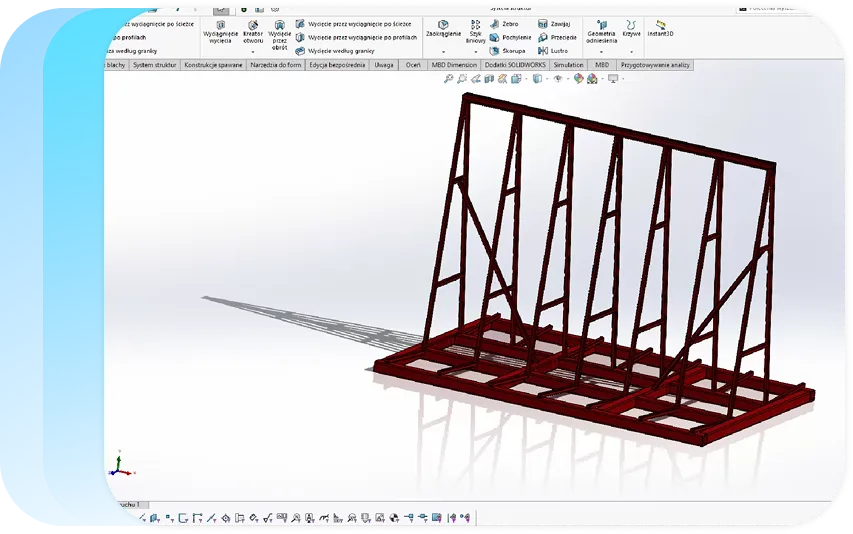Click the Wyciągnięcie wycięcia (extruded cut) tool
This screenshot has height=534, width=853.
click(x=220, y=32)
